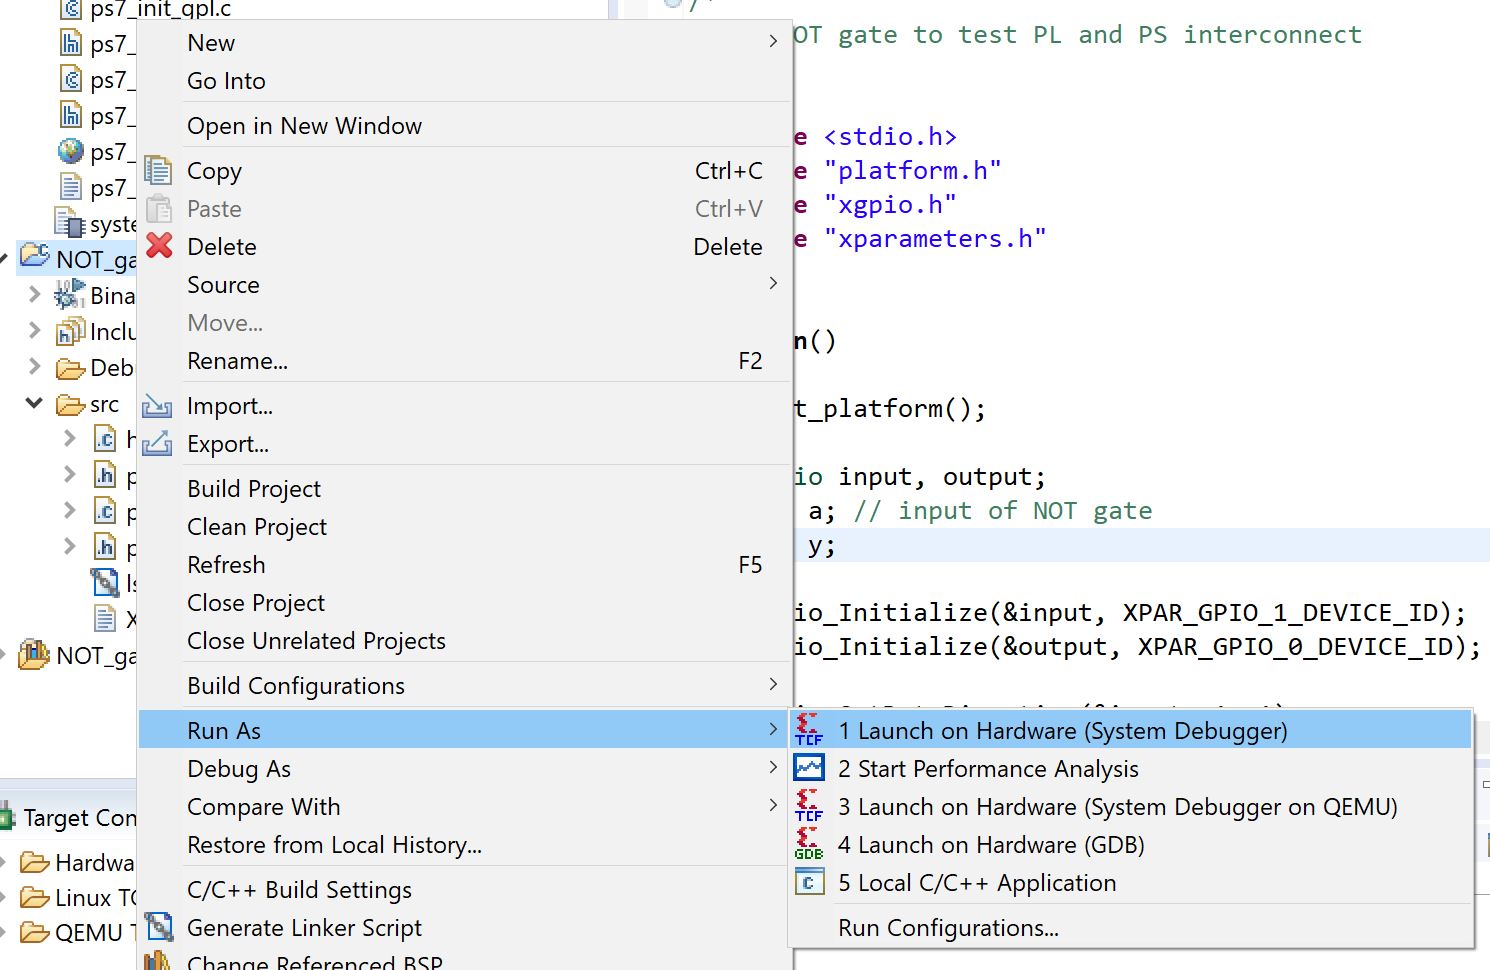Click Restore from Local History...

pos(334,845)
